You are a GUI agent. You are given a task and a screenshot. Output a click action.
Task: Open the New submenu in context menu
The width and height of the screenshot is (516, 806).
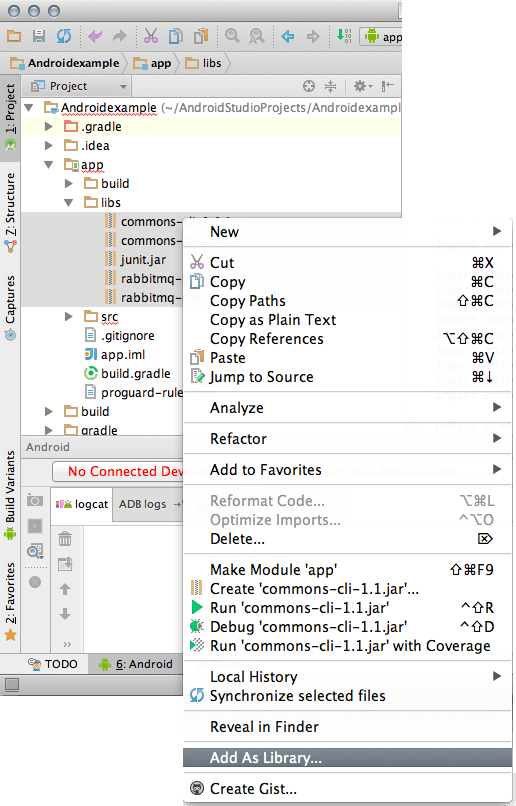click(347, 232)
